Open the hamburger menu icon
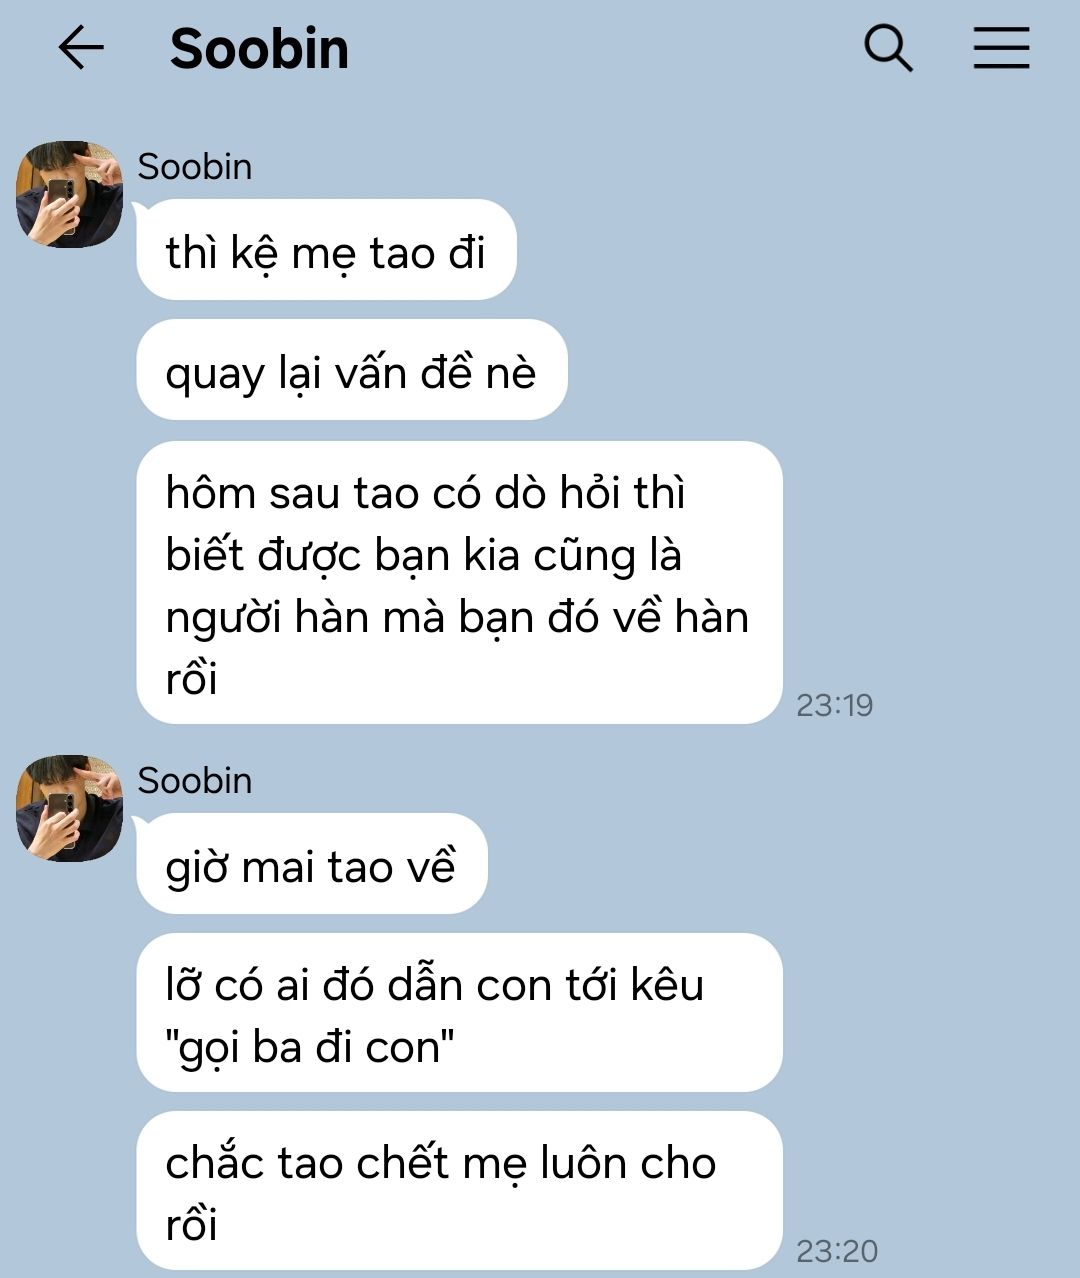The image size is (1080, 1278). 1001,48
